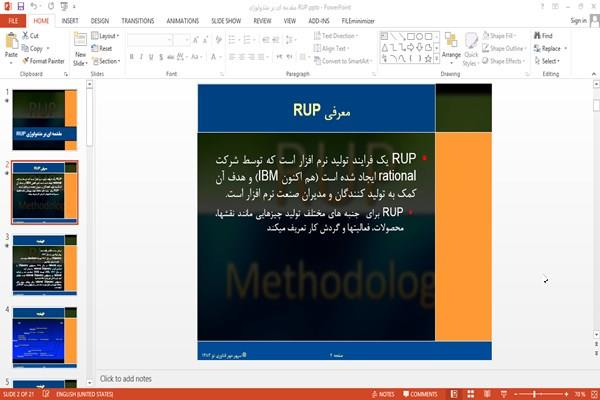Open the Drawing dialog launcher
Viewport: 600px width, 400px height.
pyautogui.click(x=527, y=74)
